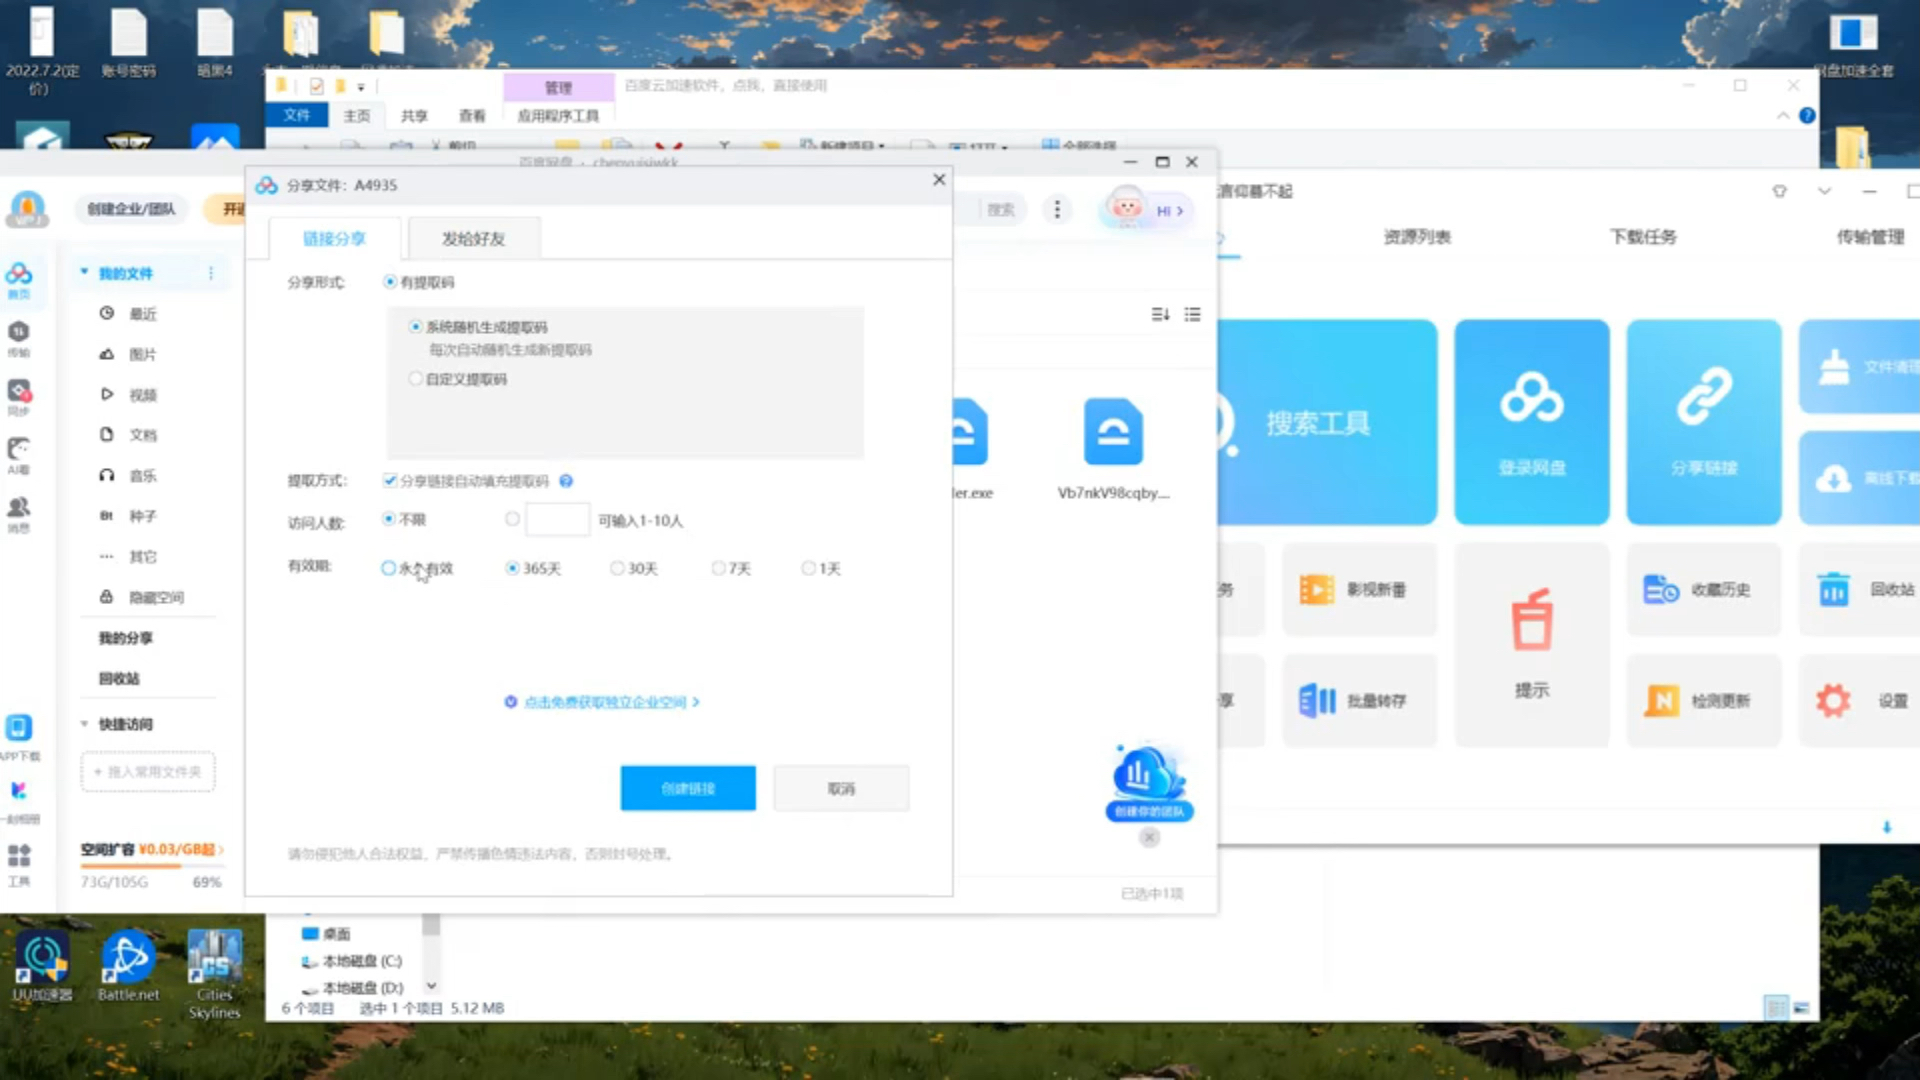Click the 链接分享 tab
Image resolution: width=1920 pixels, height=1080 pixels.
click(x=332, y=237)
